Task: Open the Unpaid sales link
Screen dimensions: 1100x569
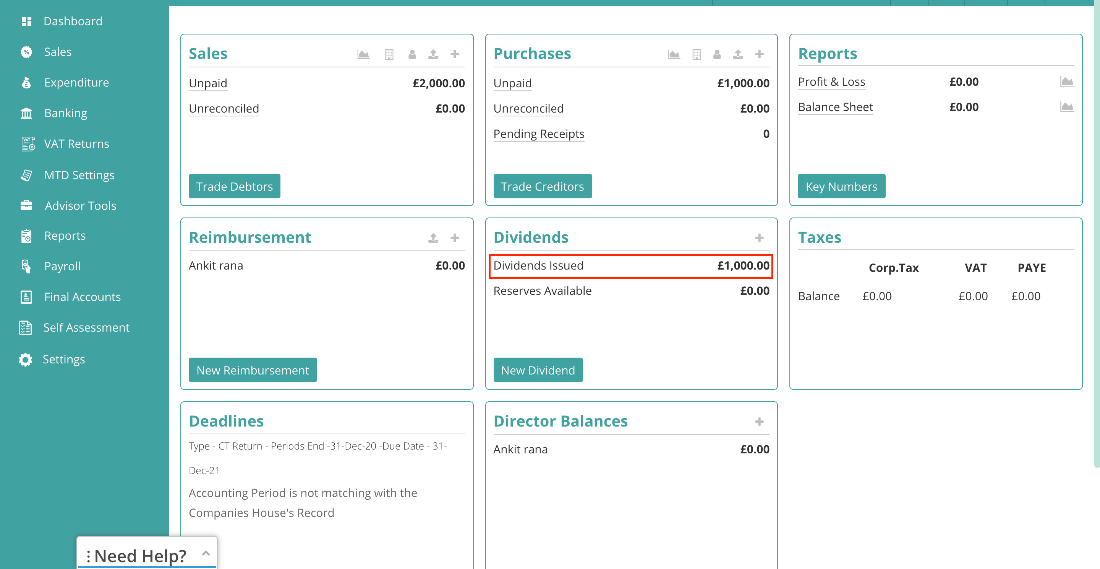Action: (x=208, y=83)
